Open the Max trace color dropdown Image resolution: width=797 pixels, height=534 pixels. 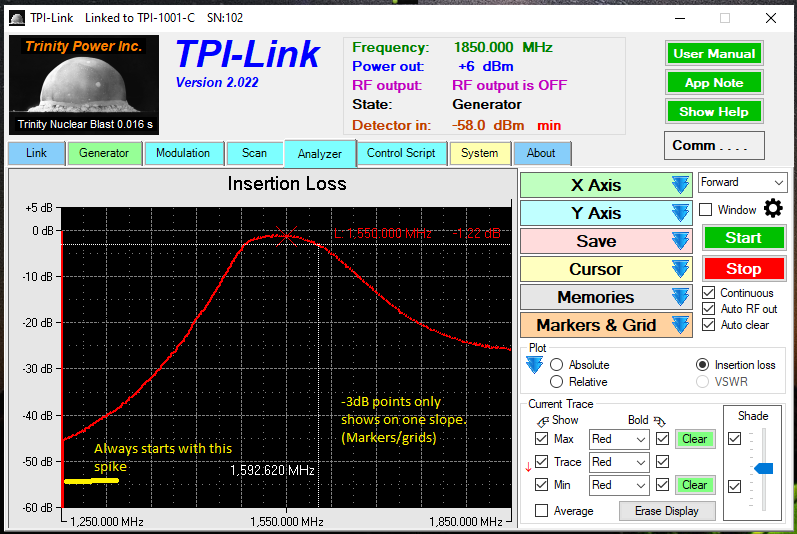click(619, 439)
